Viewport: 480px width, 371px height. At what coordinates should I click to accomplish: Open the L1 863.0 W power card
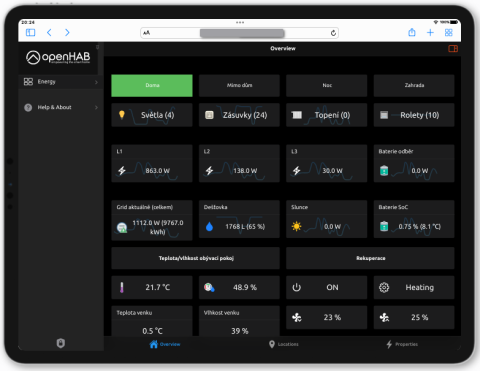tap(152, 163)
